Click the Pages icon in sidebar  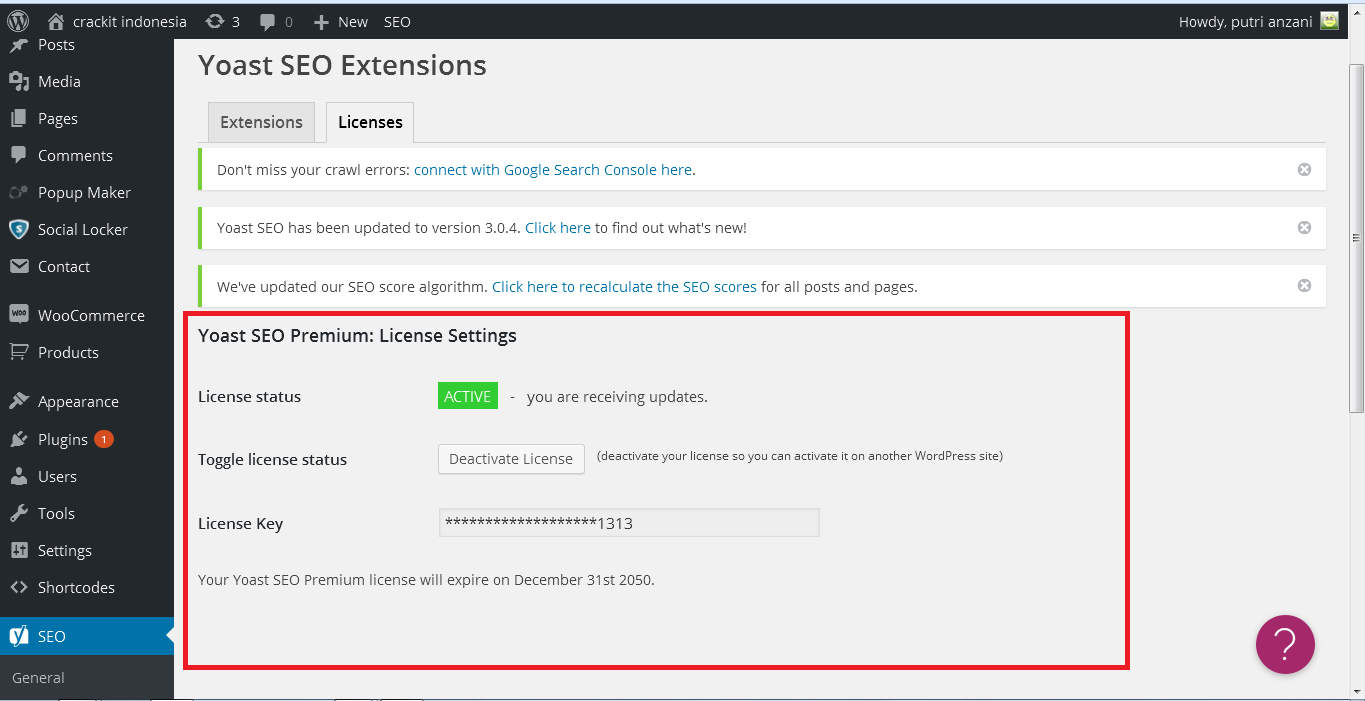pos(18,119)
